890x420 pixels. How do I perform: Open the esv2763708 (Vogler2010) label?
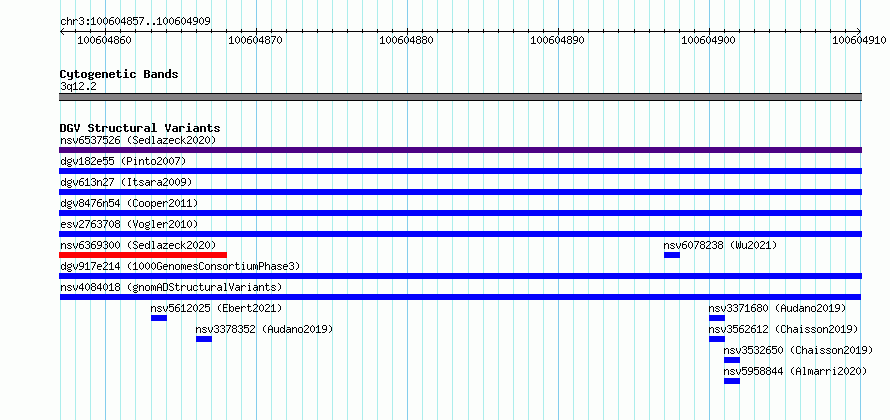pyautogui.click(x=129, y=224)
